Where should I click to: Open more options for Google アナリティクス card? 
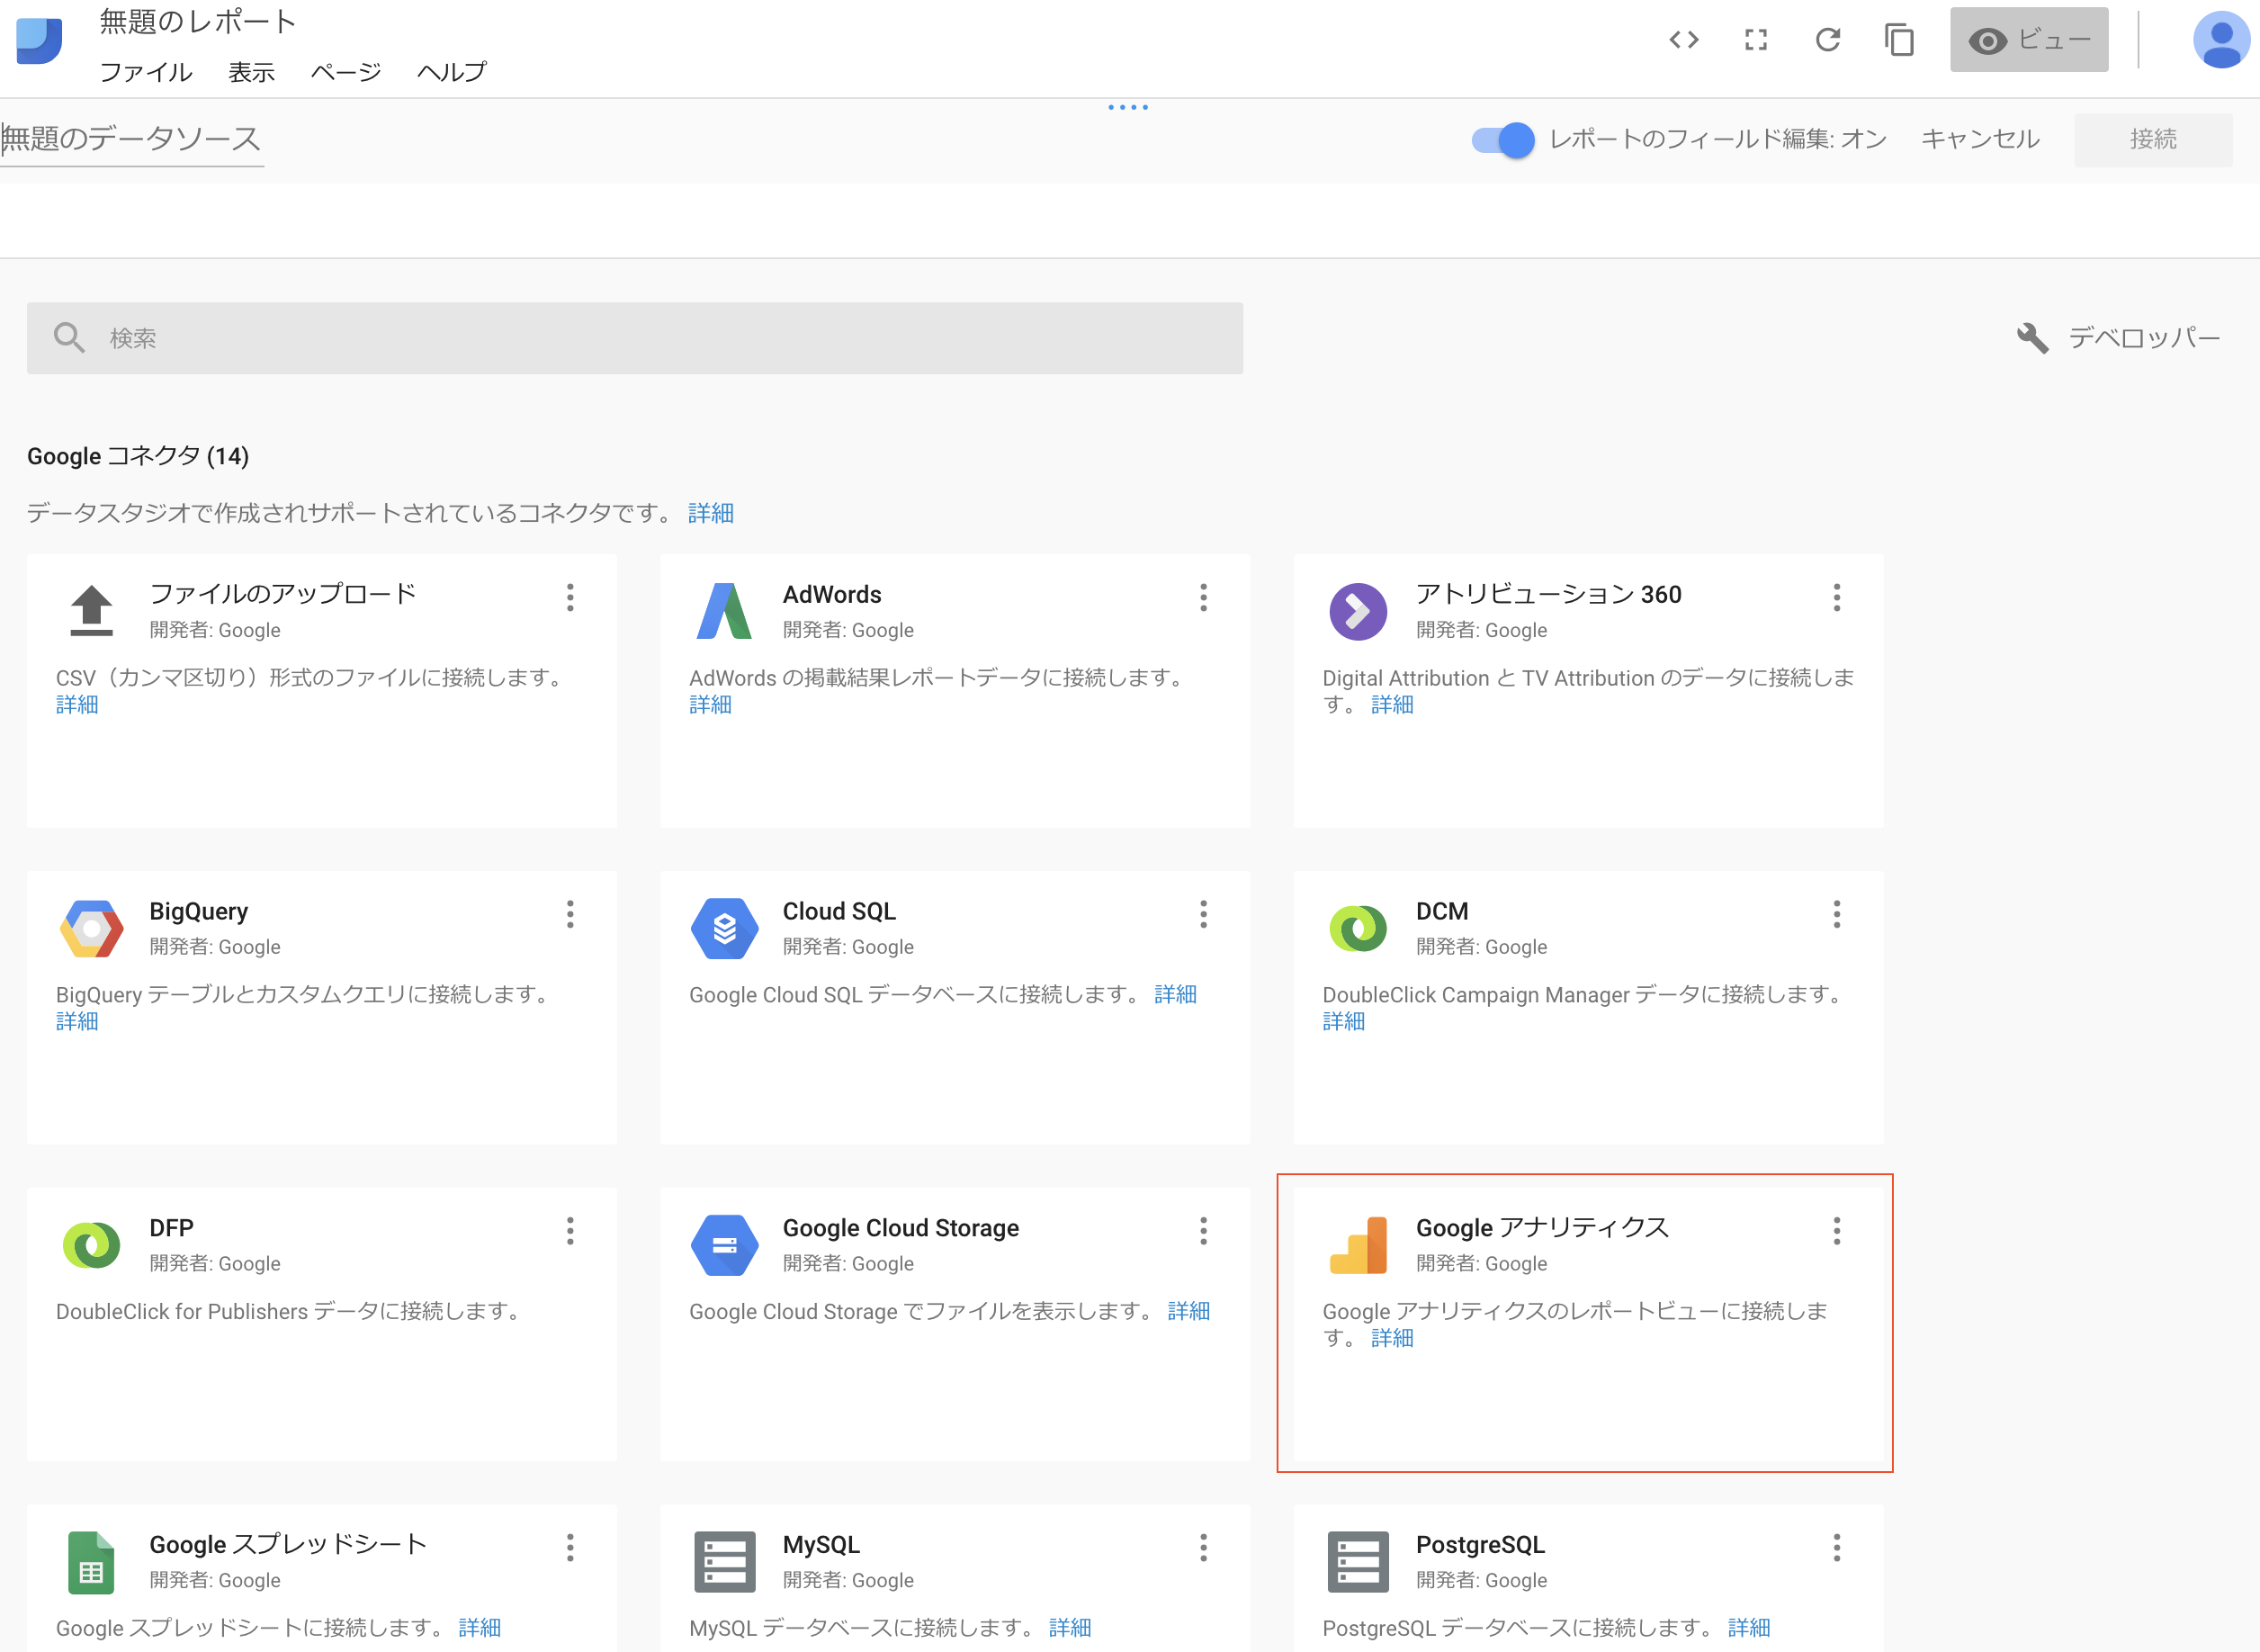coord(1836,1231)
